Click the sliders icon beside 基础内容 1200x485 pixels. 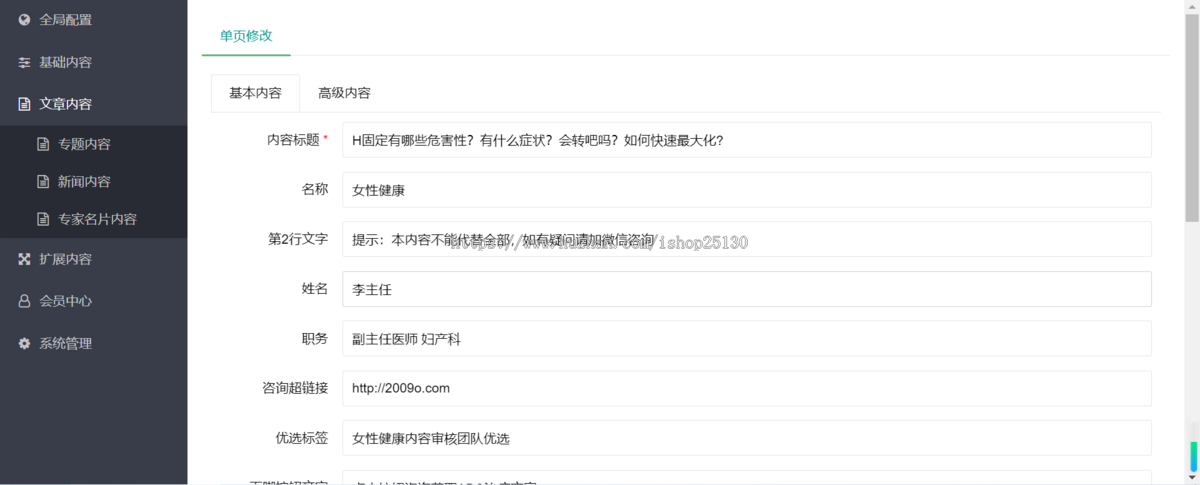tap(24, 62)
